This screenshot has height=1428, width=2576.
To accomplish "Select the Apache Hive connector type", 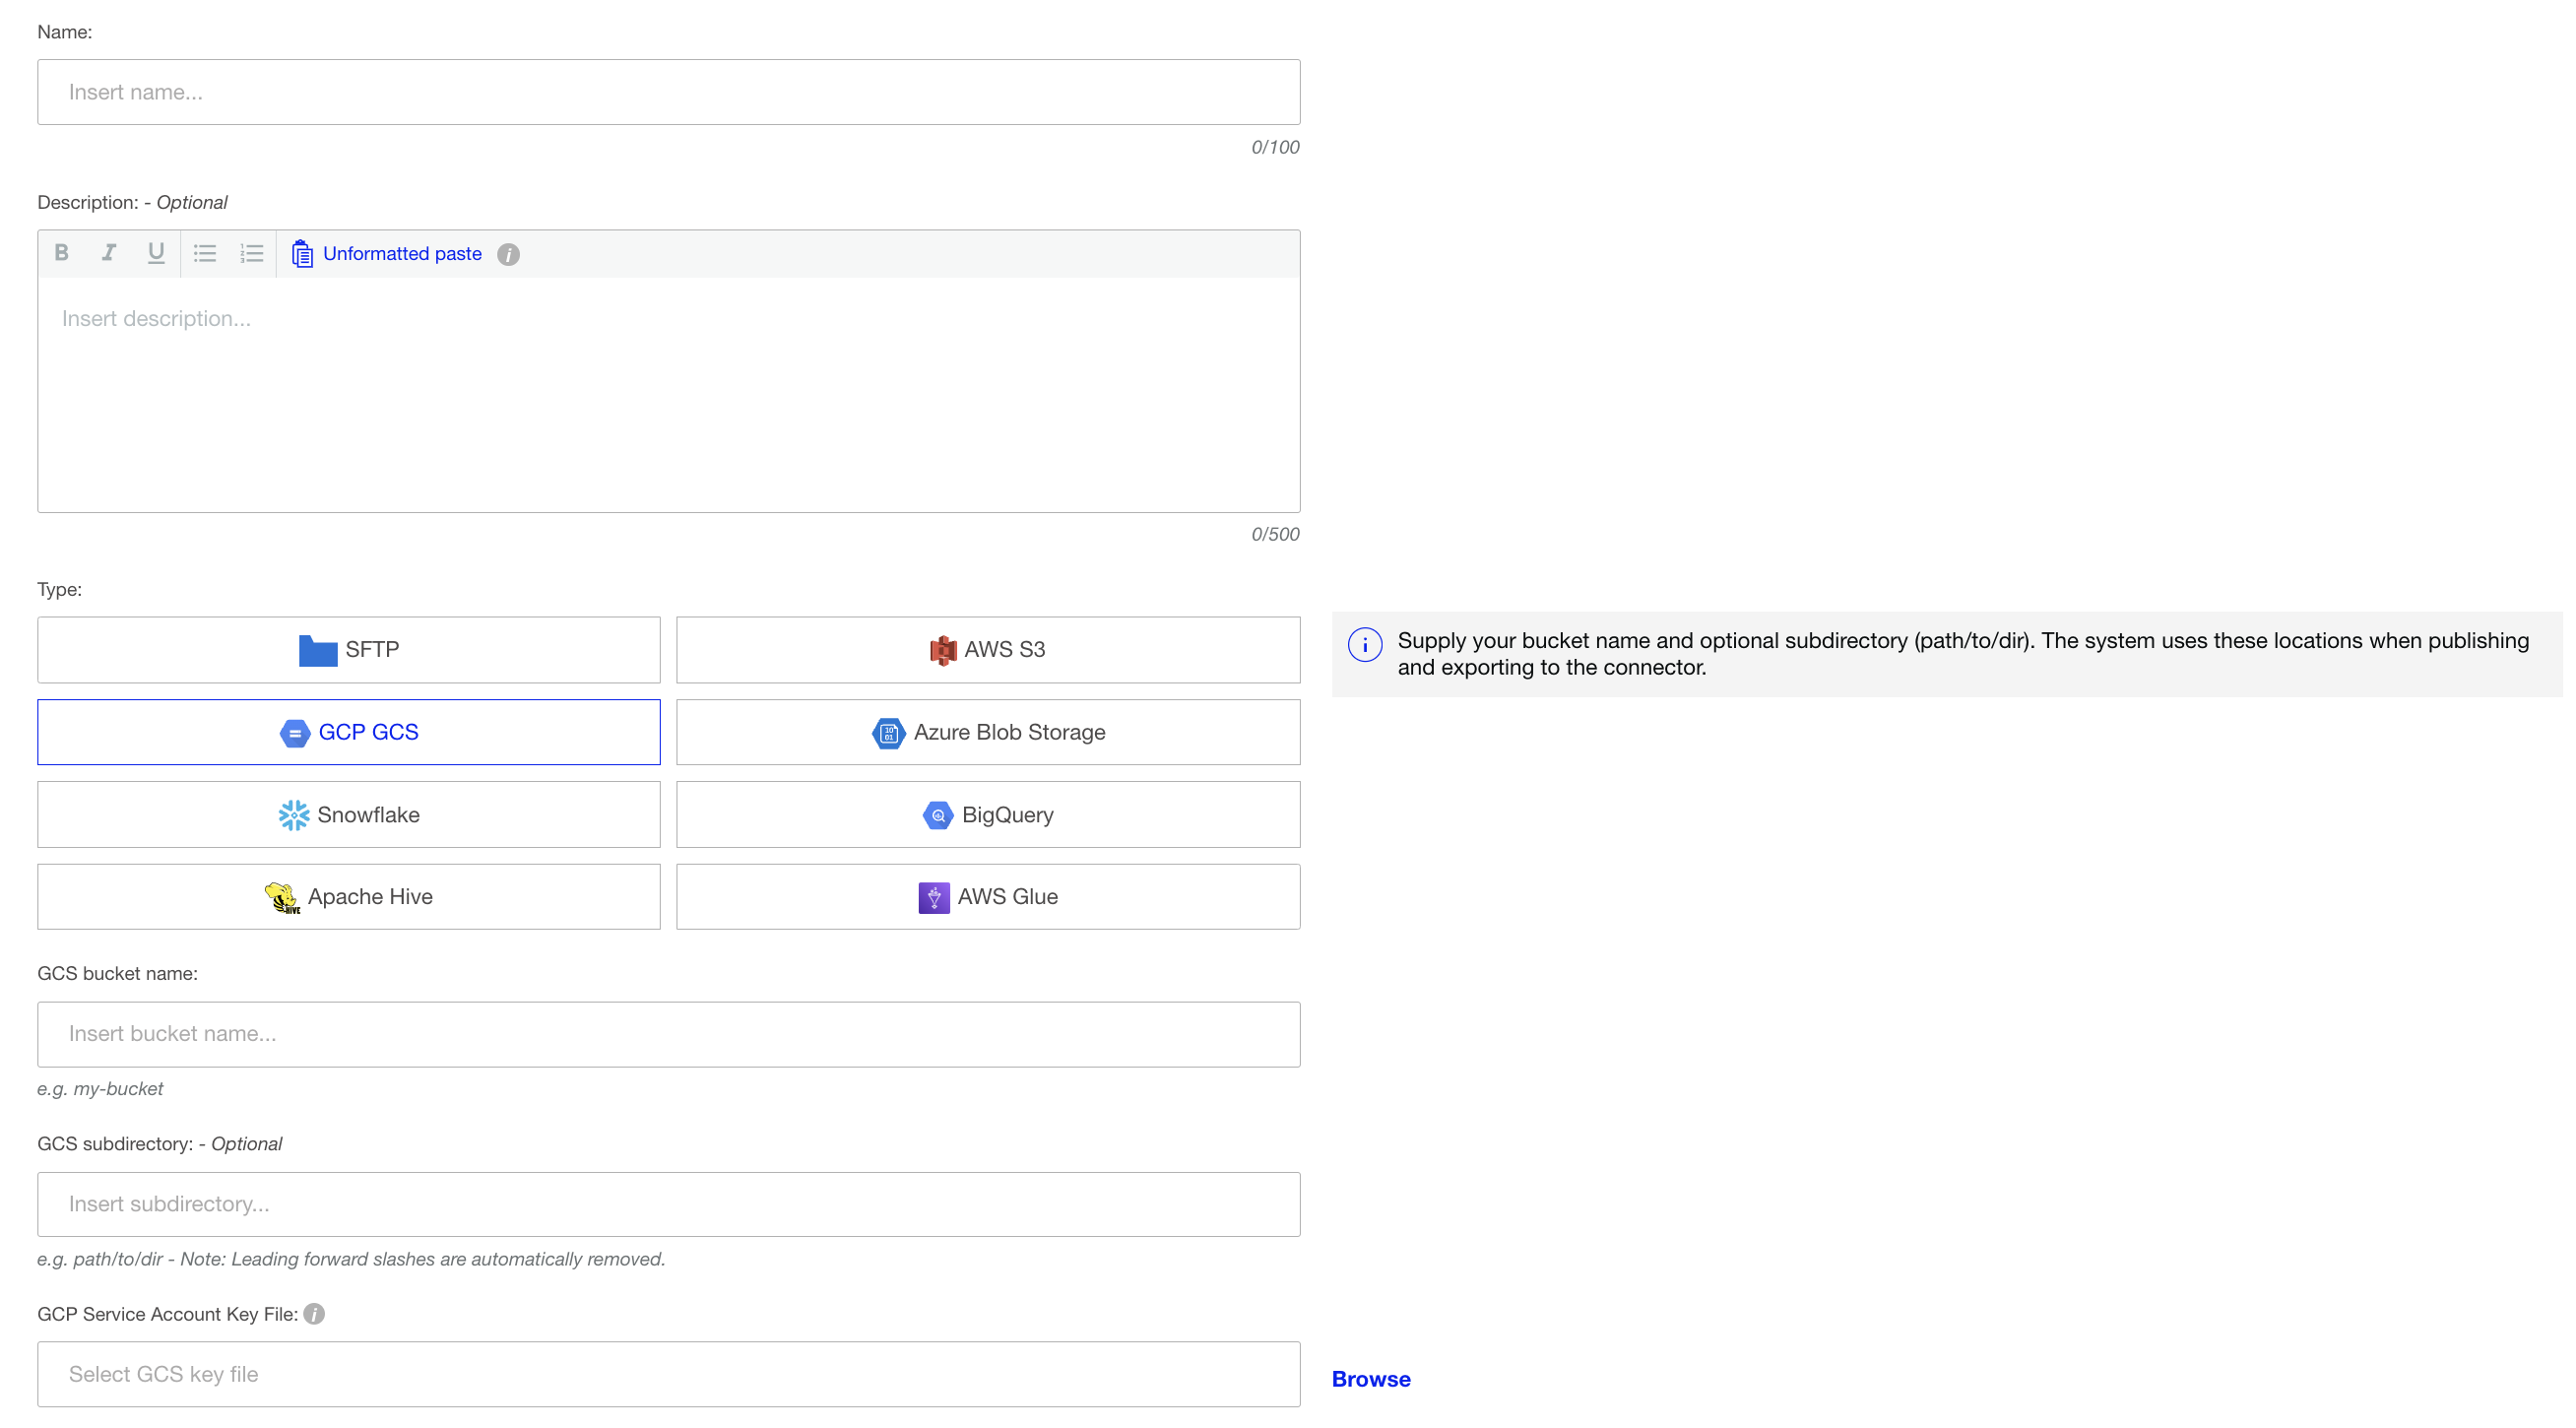I will pos(349,897).
